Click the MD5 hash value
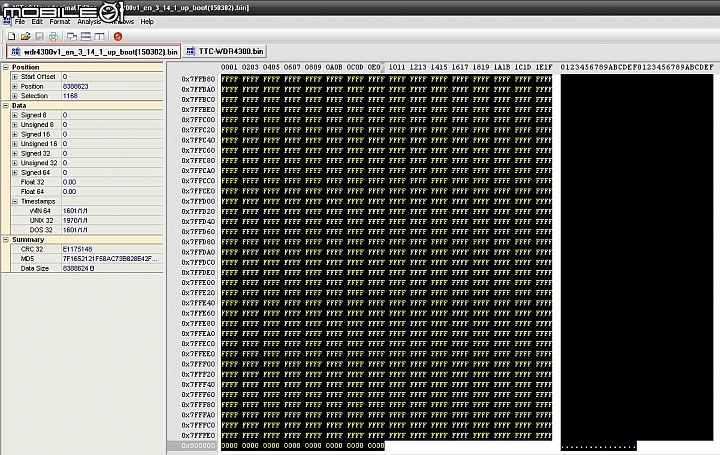Image resolution: width=720 pixels, height=455 pixels. (x=110, y=259)
